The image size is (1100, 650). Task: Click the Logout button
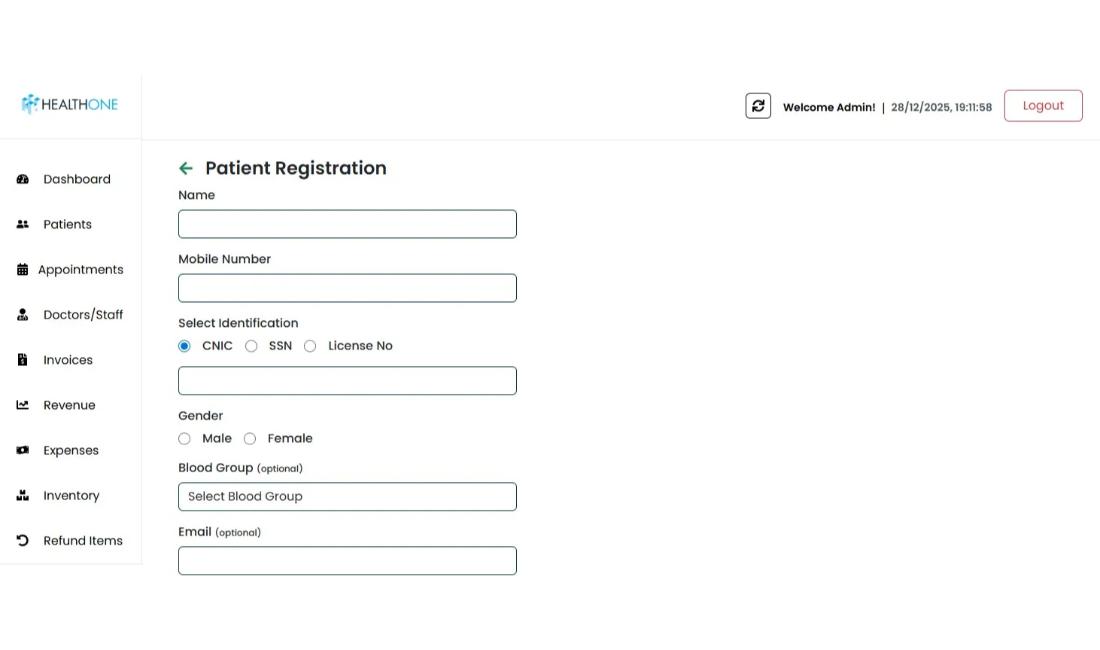(1043, 106)
